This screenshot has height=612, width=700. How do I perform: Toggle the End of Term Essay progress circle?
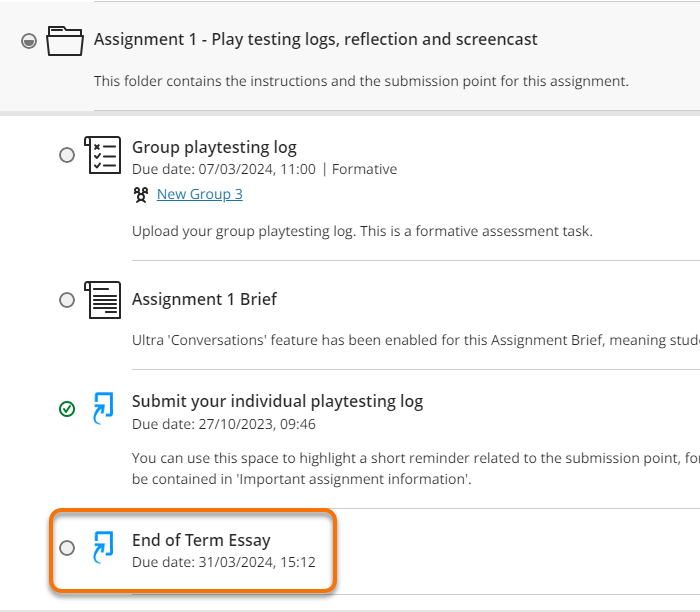point(67,547)
